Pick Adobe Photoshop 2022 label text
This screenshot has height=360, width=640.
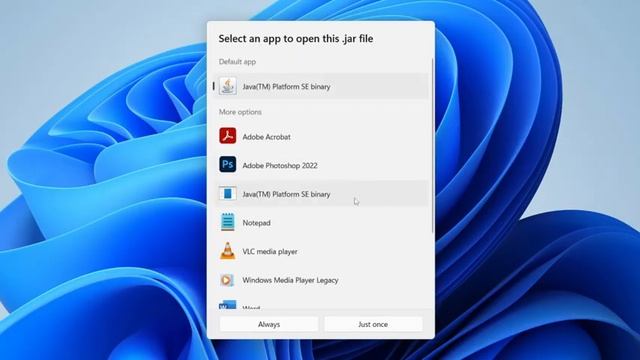[280, 166]
